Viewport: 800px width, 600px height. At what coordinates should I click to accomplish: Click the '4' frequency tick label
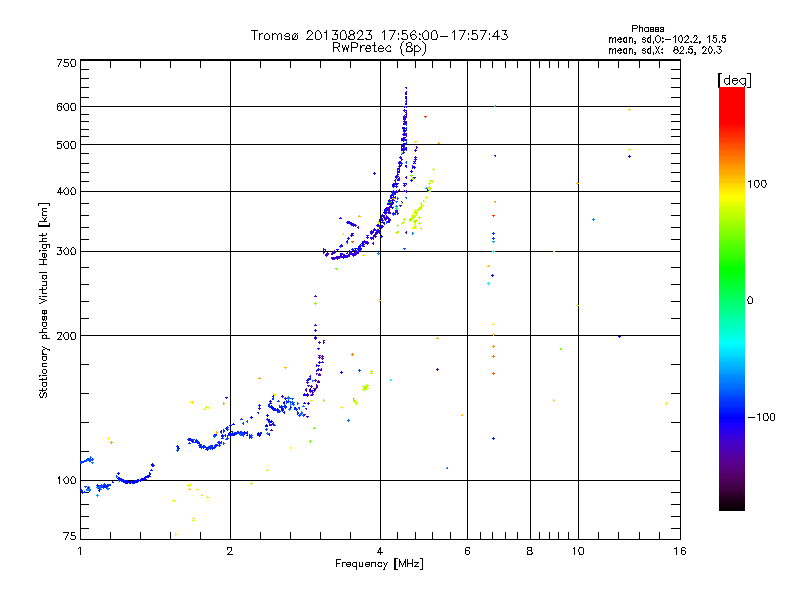tap(380, 551)
